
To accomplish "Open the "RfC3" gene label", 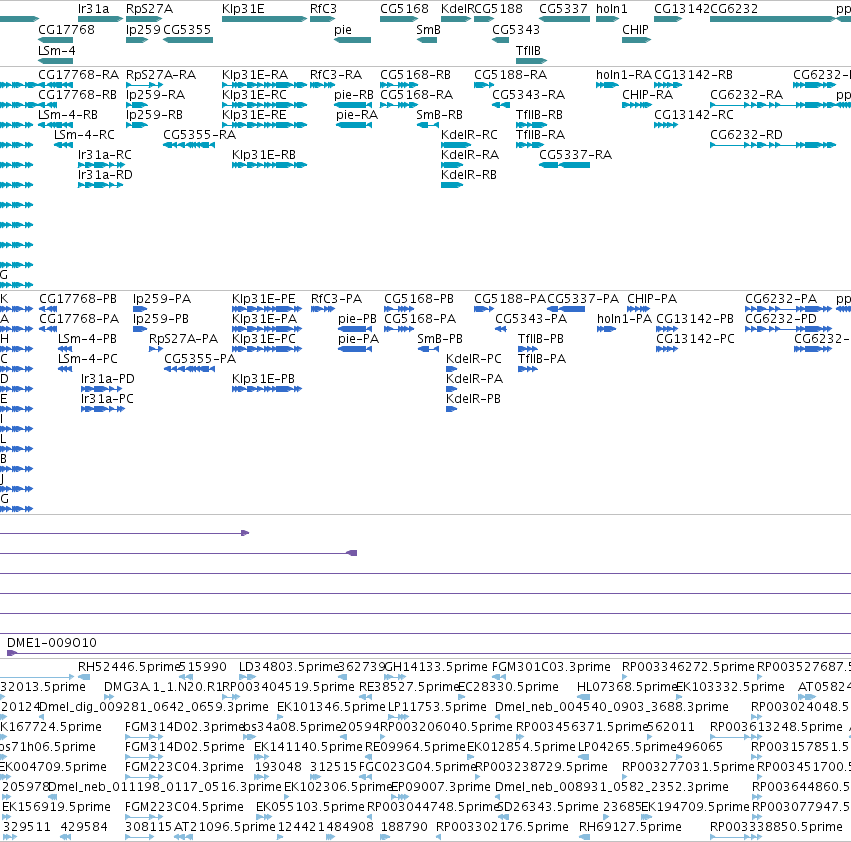I will [323, 9].
